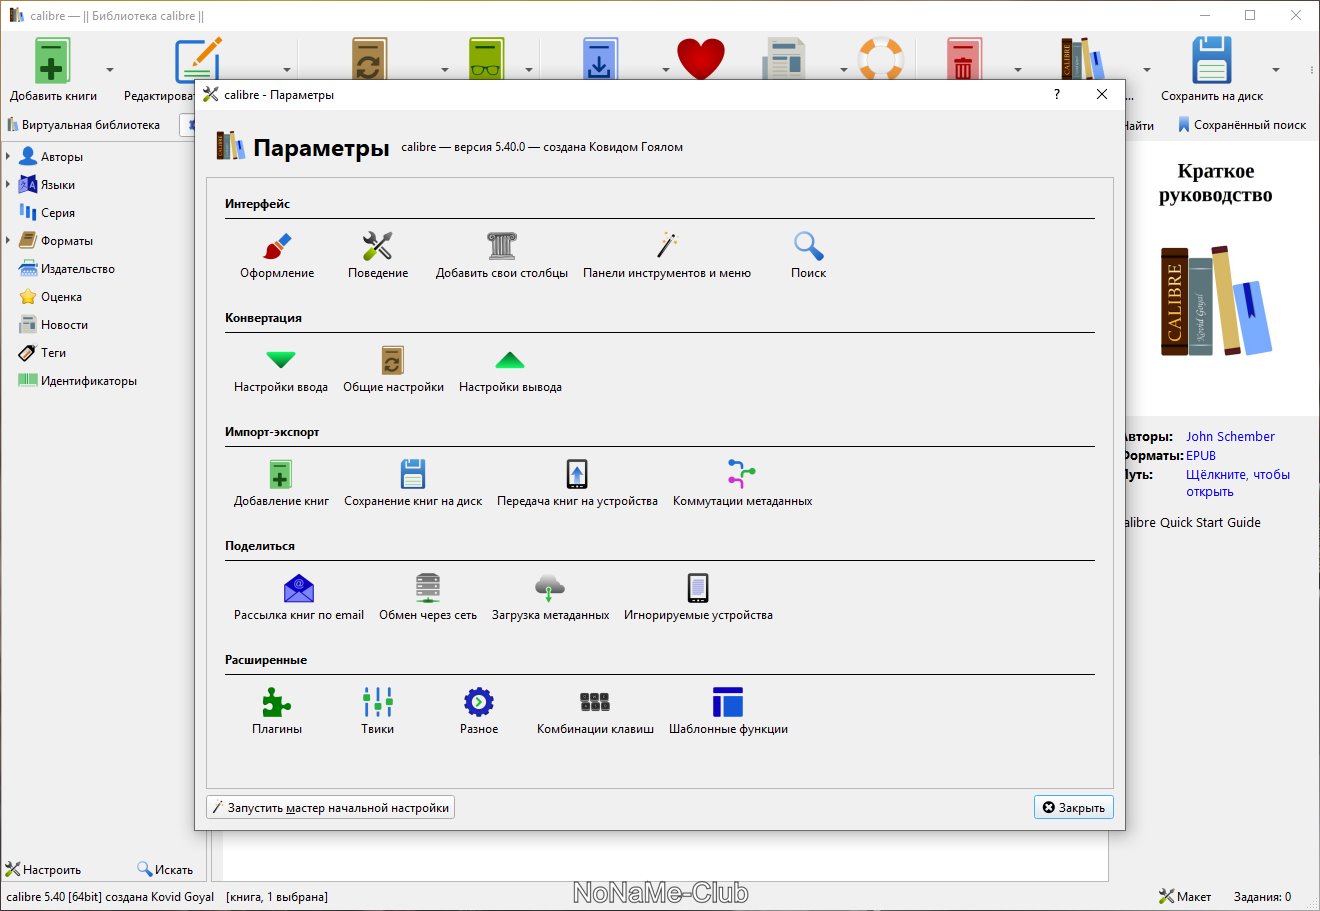Open Твики tweaks settings
Viewport: 1320px width, 911px height.
377,711
